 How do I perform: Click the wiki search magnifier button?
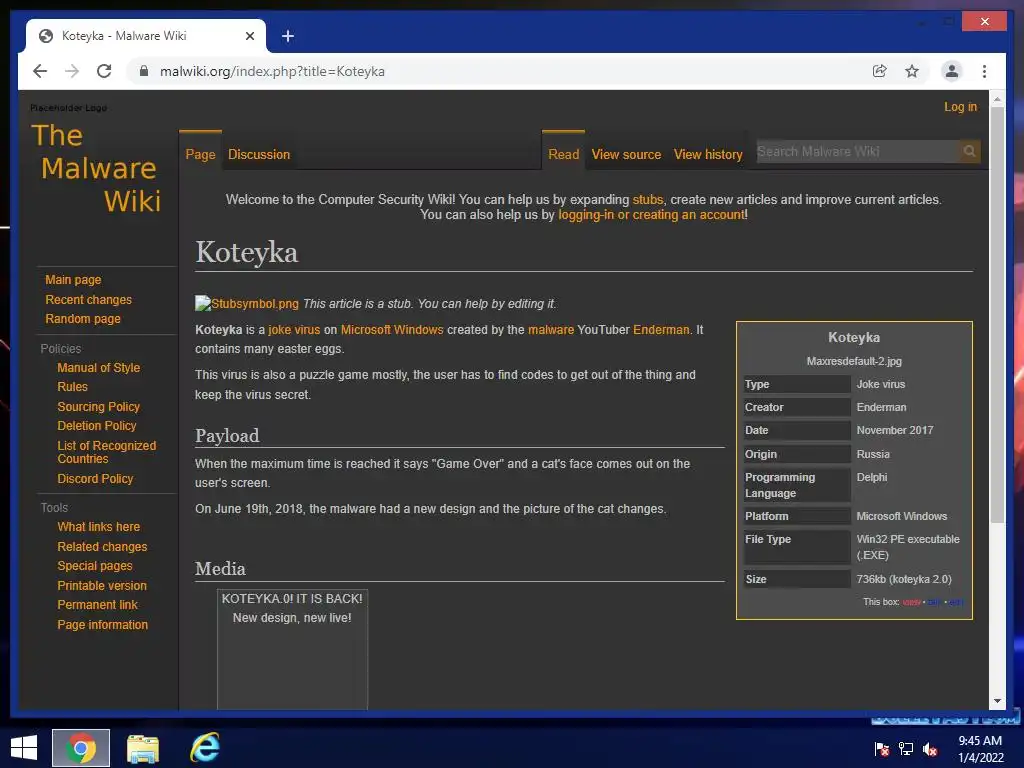(969, 152)
